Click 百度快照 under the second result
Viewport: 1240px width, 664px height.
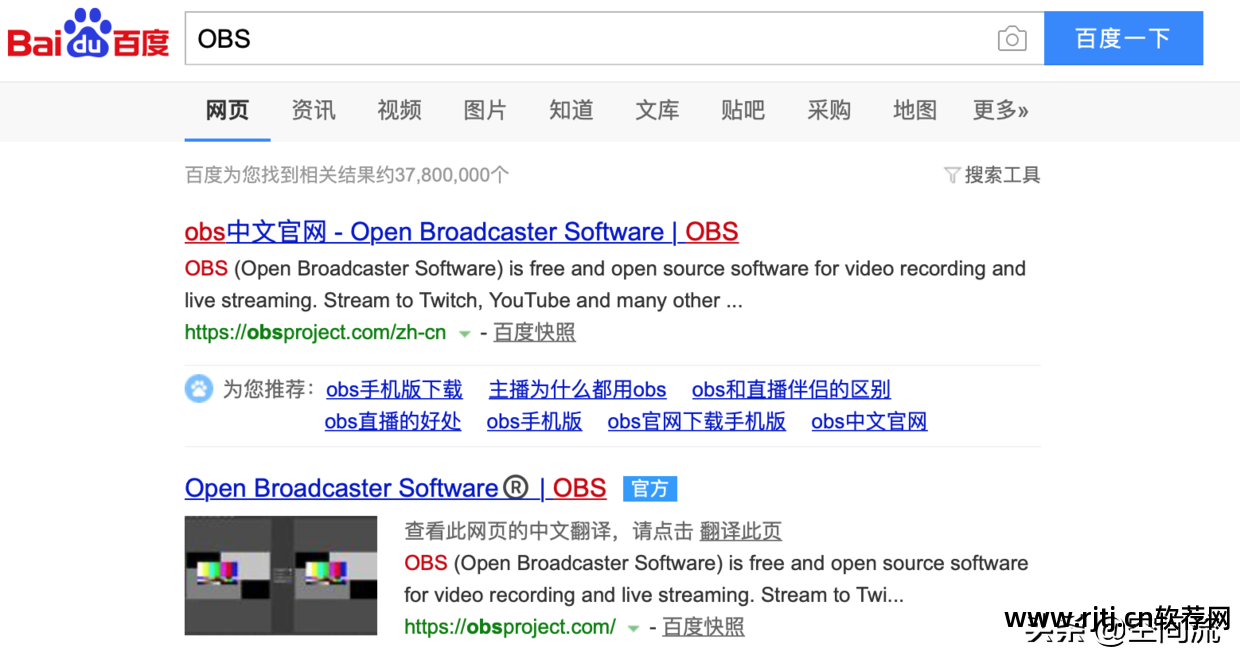coord(703,627)
